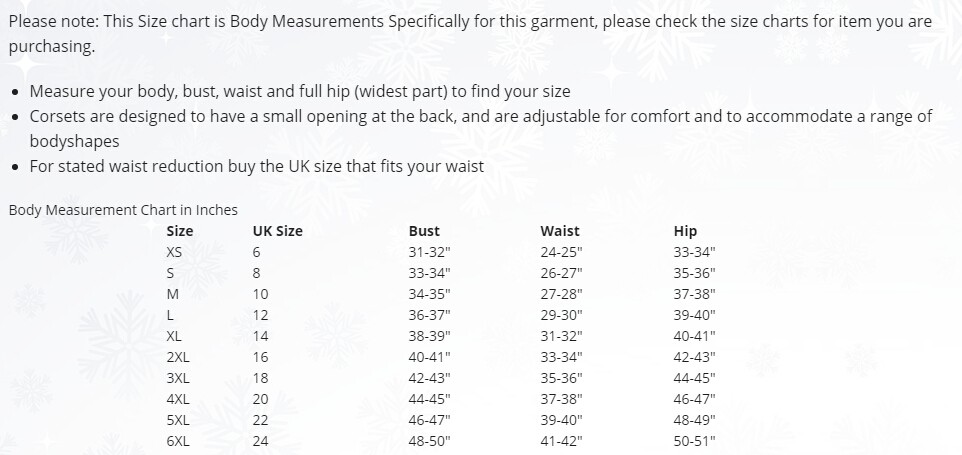Click UK size 16 cell
The width and height of the screenshot is (962, 455).
(261, 357)
